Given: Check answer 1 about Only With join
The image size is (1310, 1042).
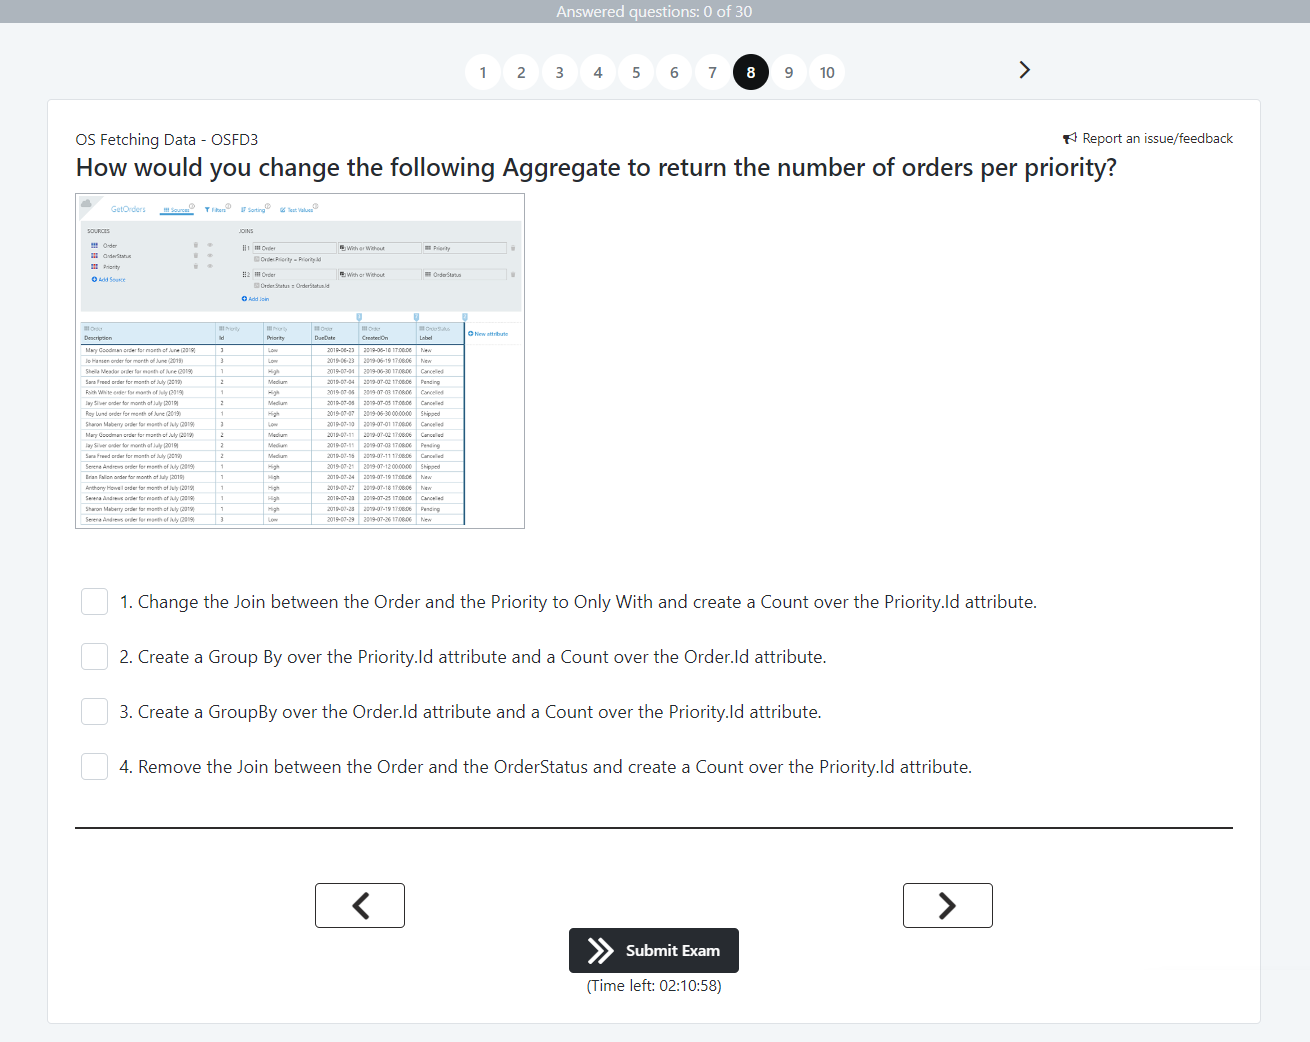Looking at the screenshot, I should coord(94,602).
